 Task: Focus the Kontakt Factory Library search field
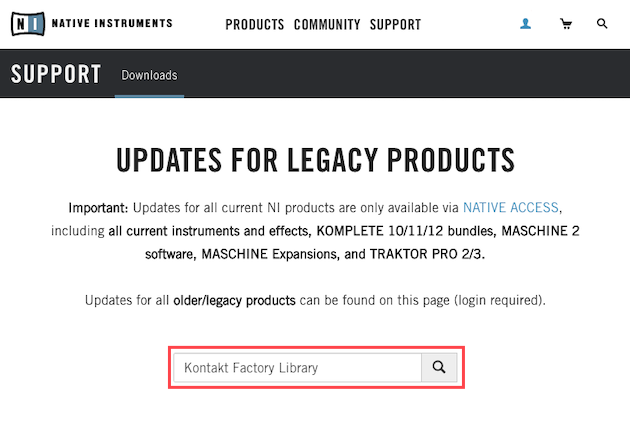[x=297, y=367]
